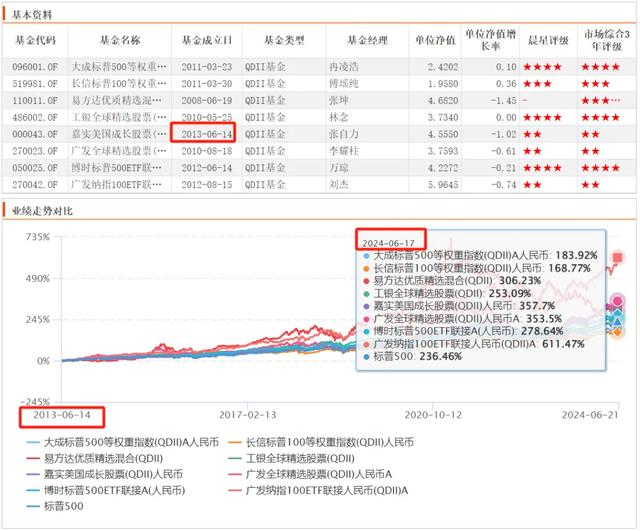
Task: Click x-axis date label 2020-10-12
Action: point(433,415)
